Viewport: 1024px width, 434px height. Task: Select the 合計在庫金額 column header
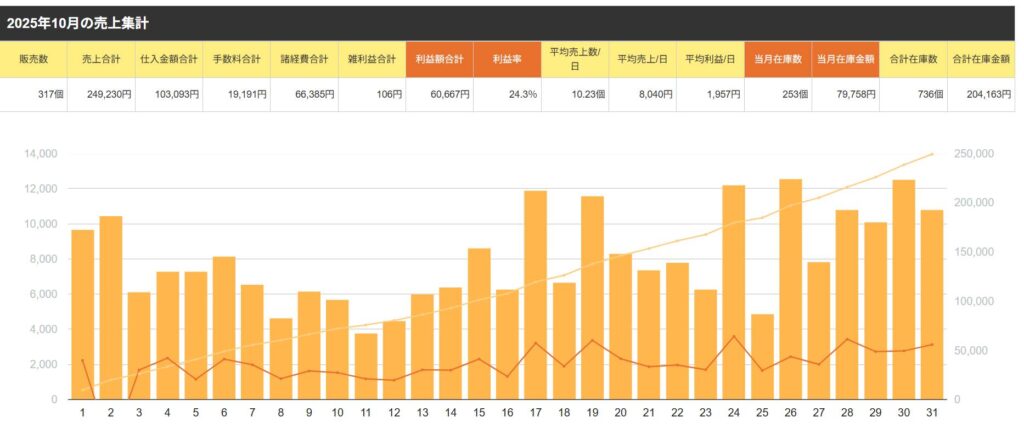point(980,59)
